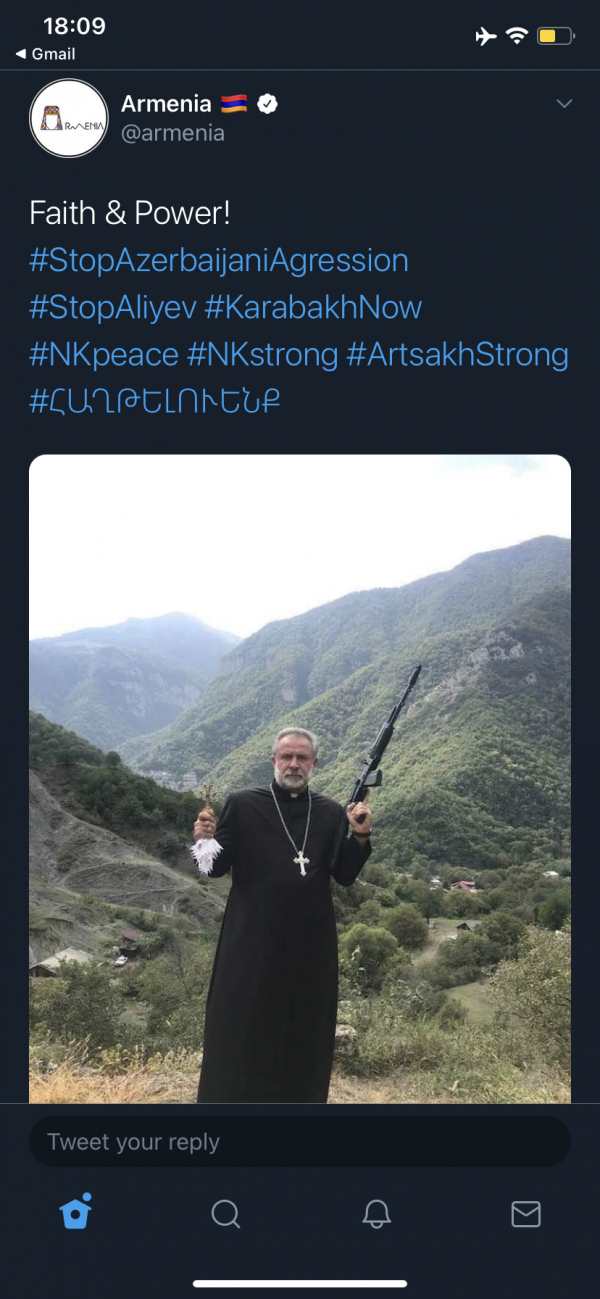The height and width of the screenshot is (1299, 600).
Task: Open the Messages envelope tab
Action: [526, 1213]
